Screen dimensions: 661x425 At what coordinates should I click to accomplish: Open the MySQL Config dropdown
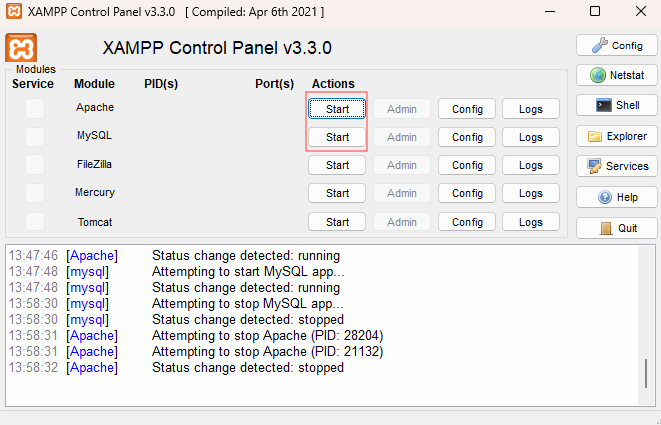[467, 137]
